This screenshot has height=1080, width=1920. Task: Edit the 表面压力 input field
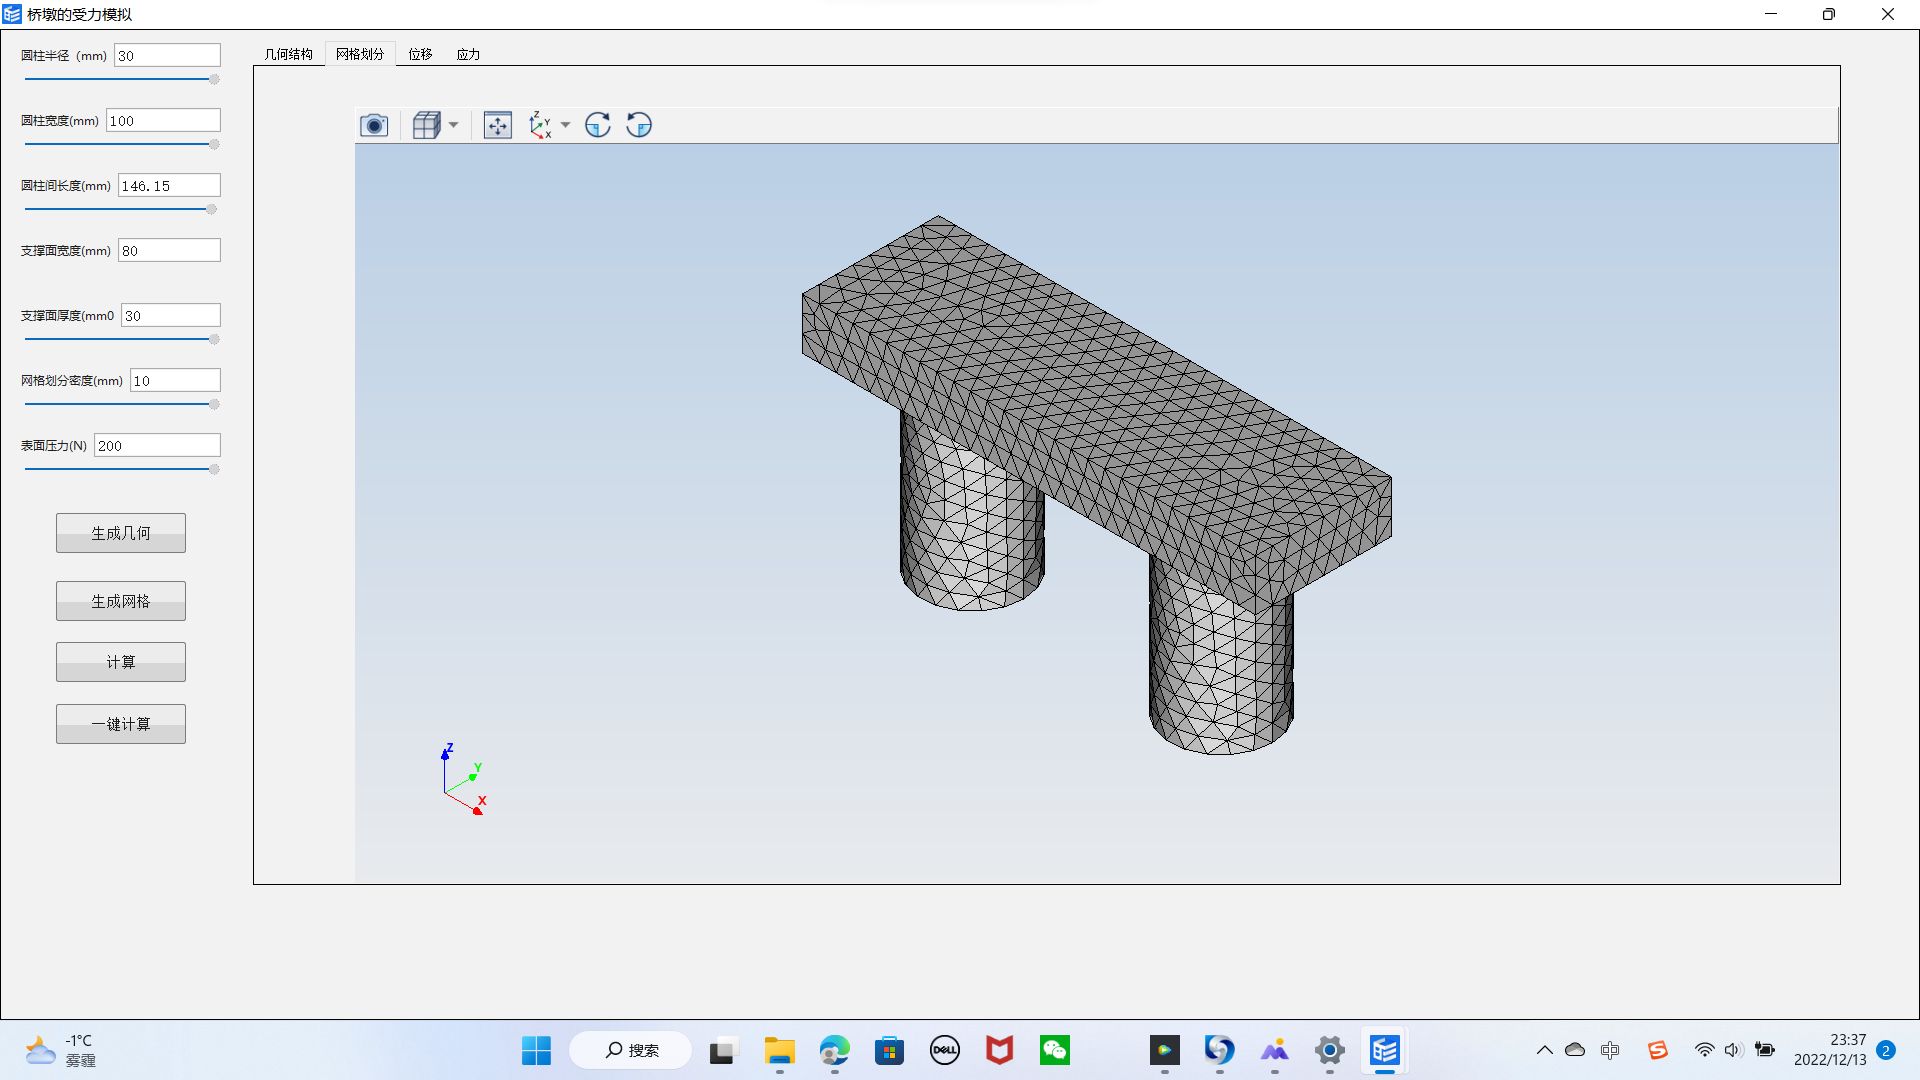tap(157, 445)
